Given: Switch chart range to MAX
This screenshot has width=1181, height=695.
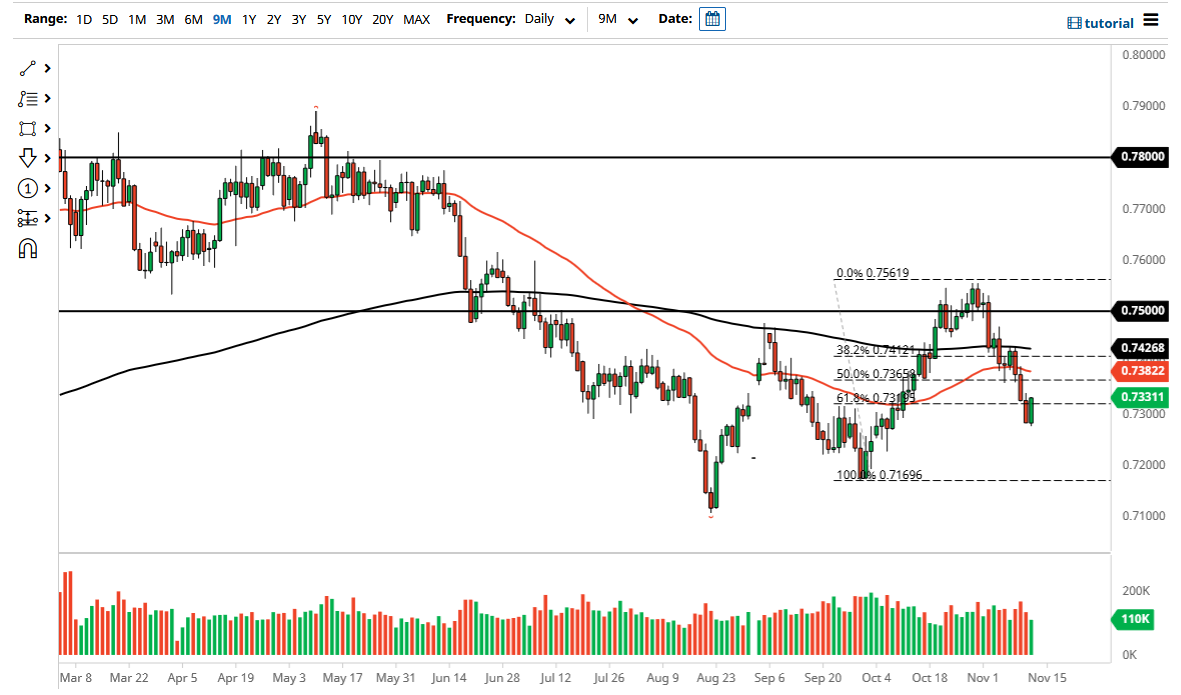Looking at the screenshot, I should [x=416, y=19].
